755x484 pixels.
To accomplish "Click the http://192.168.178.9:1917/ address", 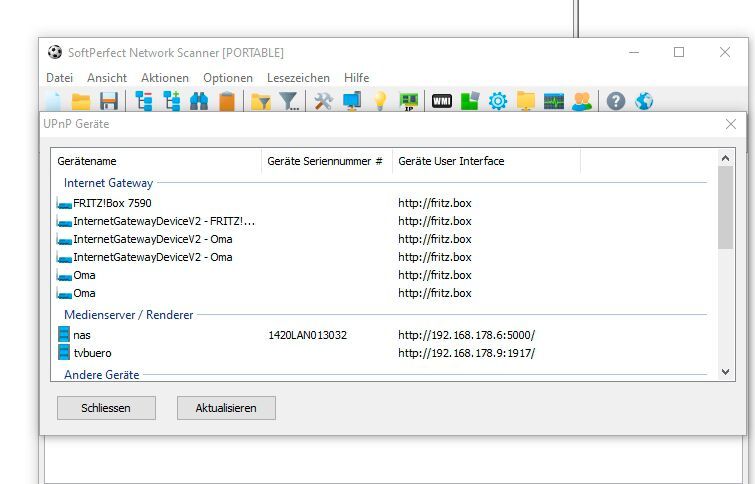I will [x=467, y=353].
